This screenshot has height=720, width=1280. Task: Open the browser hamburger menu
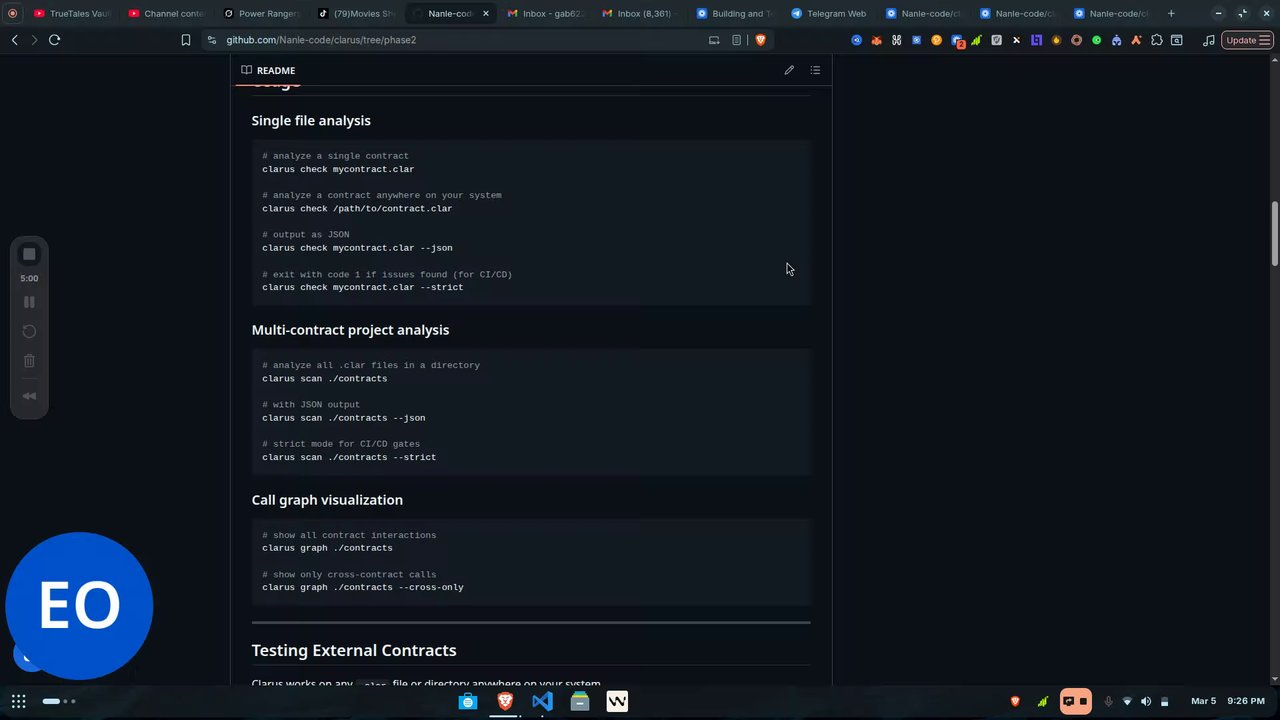click(1267, 40)
